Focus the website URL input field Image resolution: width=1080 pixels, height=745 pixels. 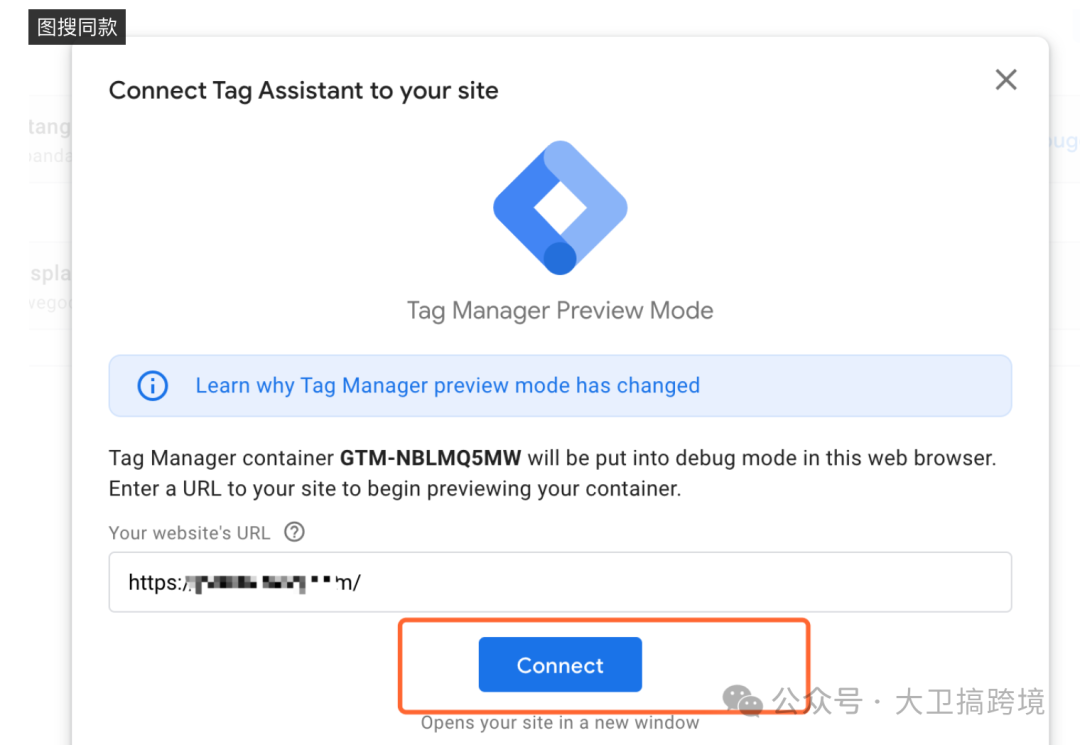[560, 582]
